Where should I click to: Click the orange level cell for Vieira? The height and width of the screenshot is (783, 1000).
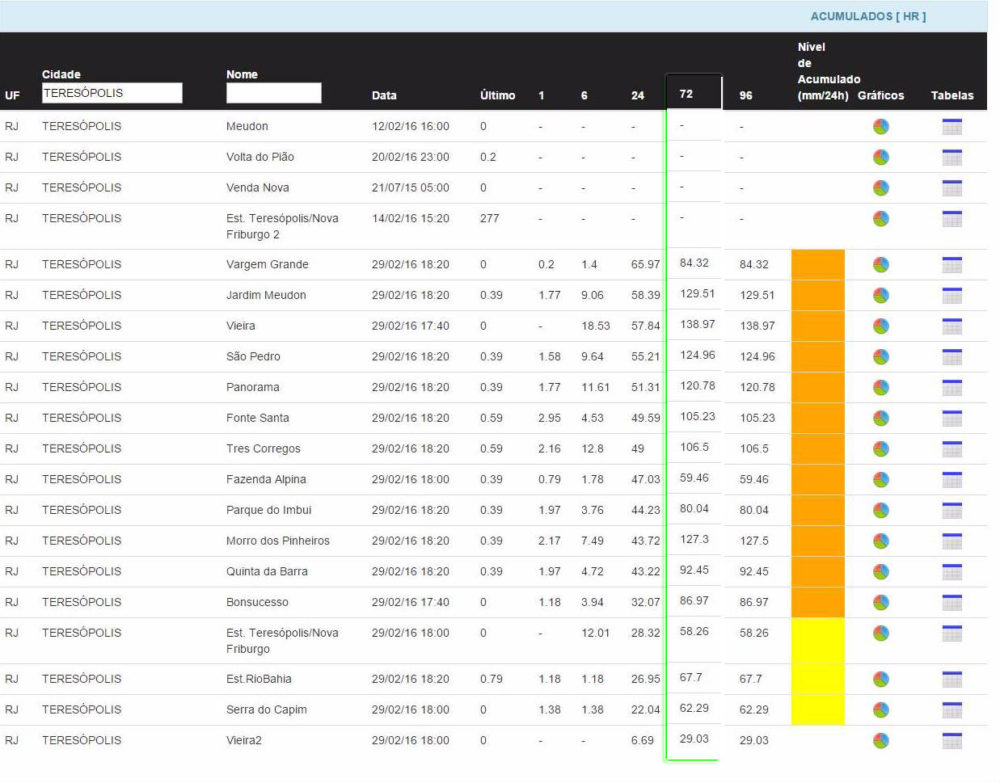pos(817,326)
